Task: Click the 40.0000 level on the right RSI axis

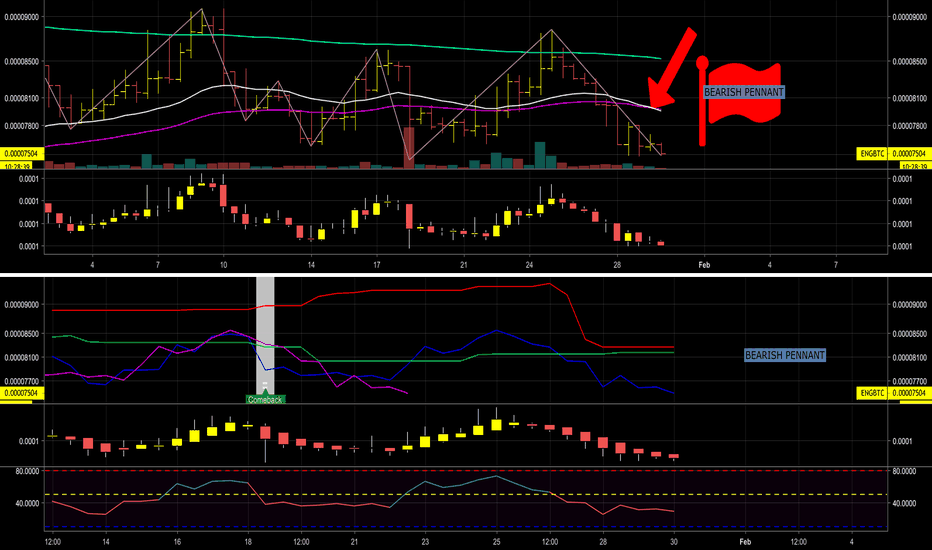Action: coord(904,503)
